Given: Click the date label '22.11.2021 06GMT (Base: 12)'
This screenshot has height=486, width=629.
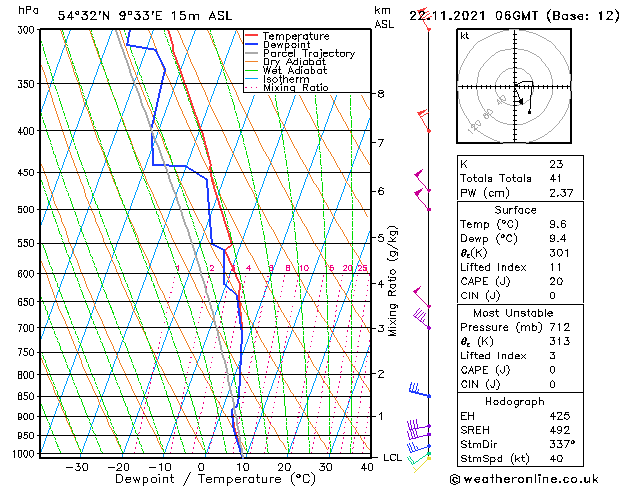Looking at the screenshot, I should click(514, 16).
